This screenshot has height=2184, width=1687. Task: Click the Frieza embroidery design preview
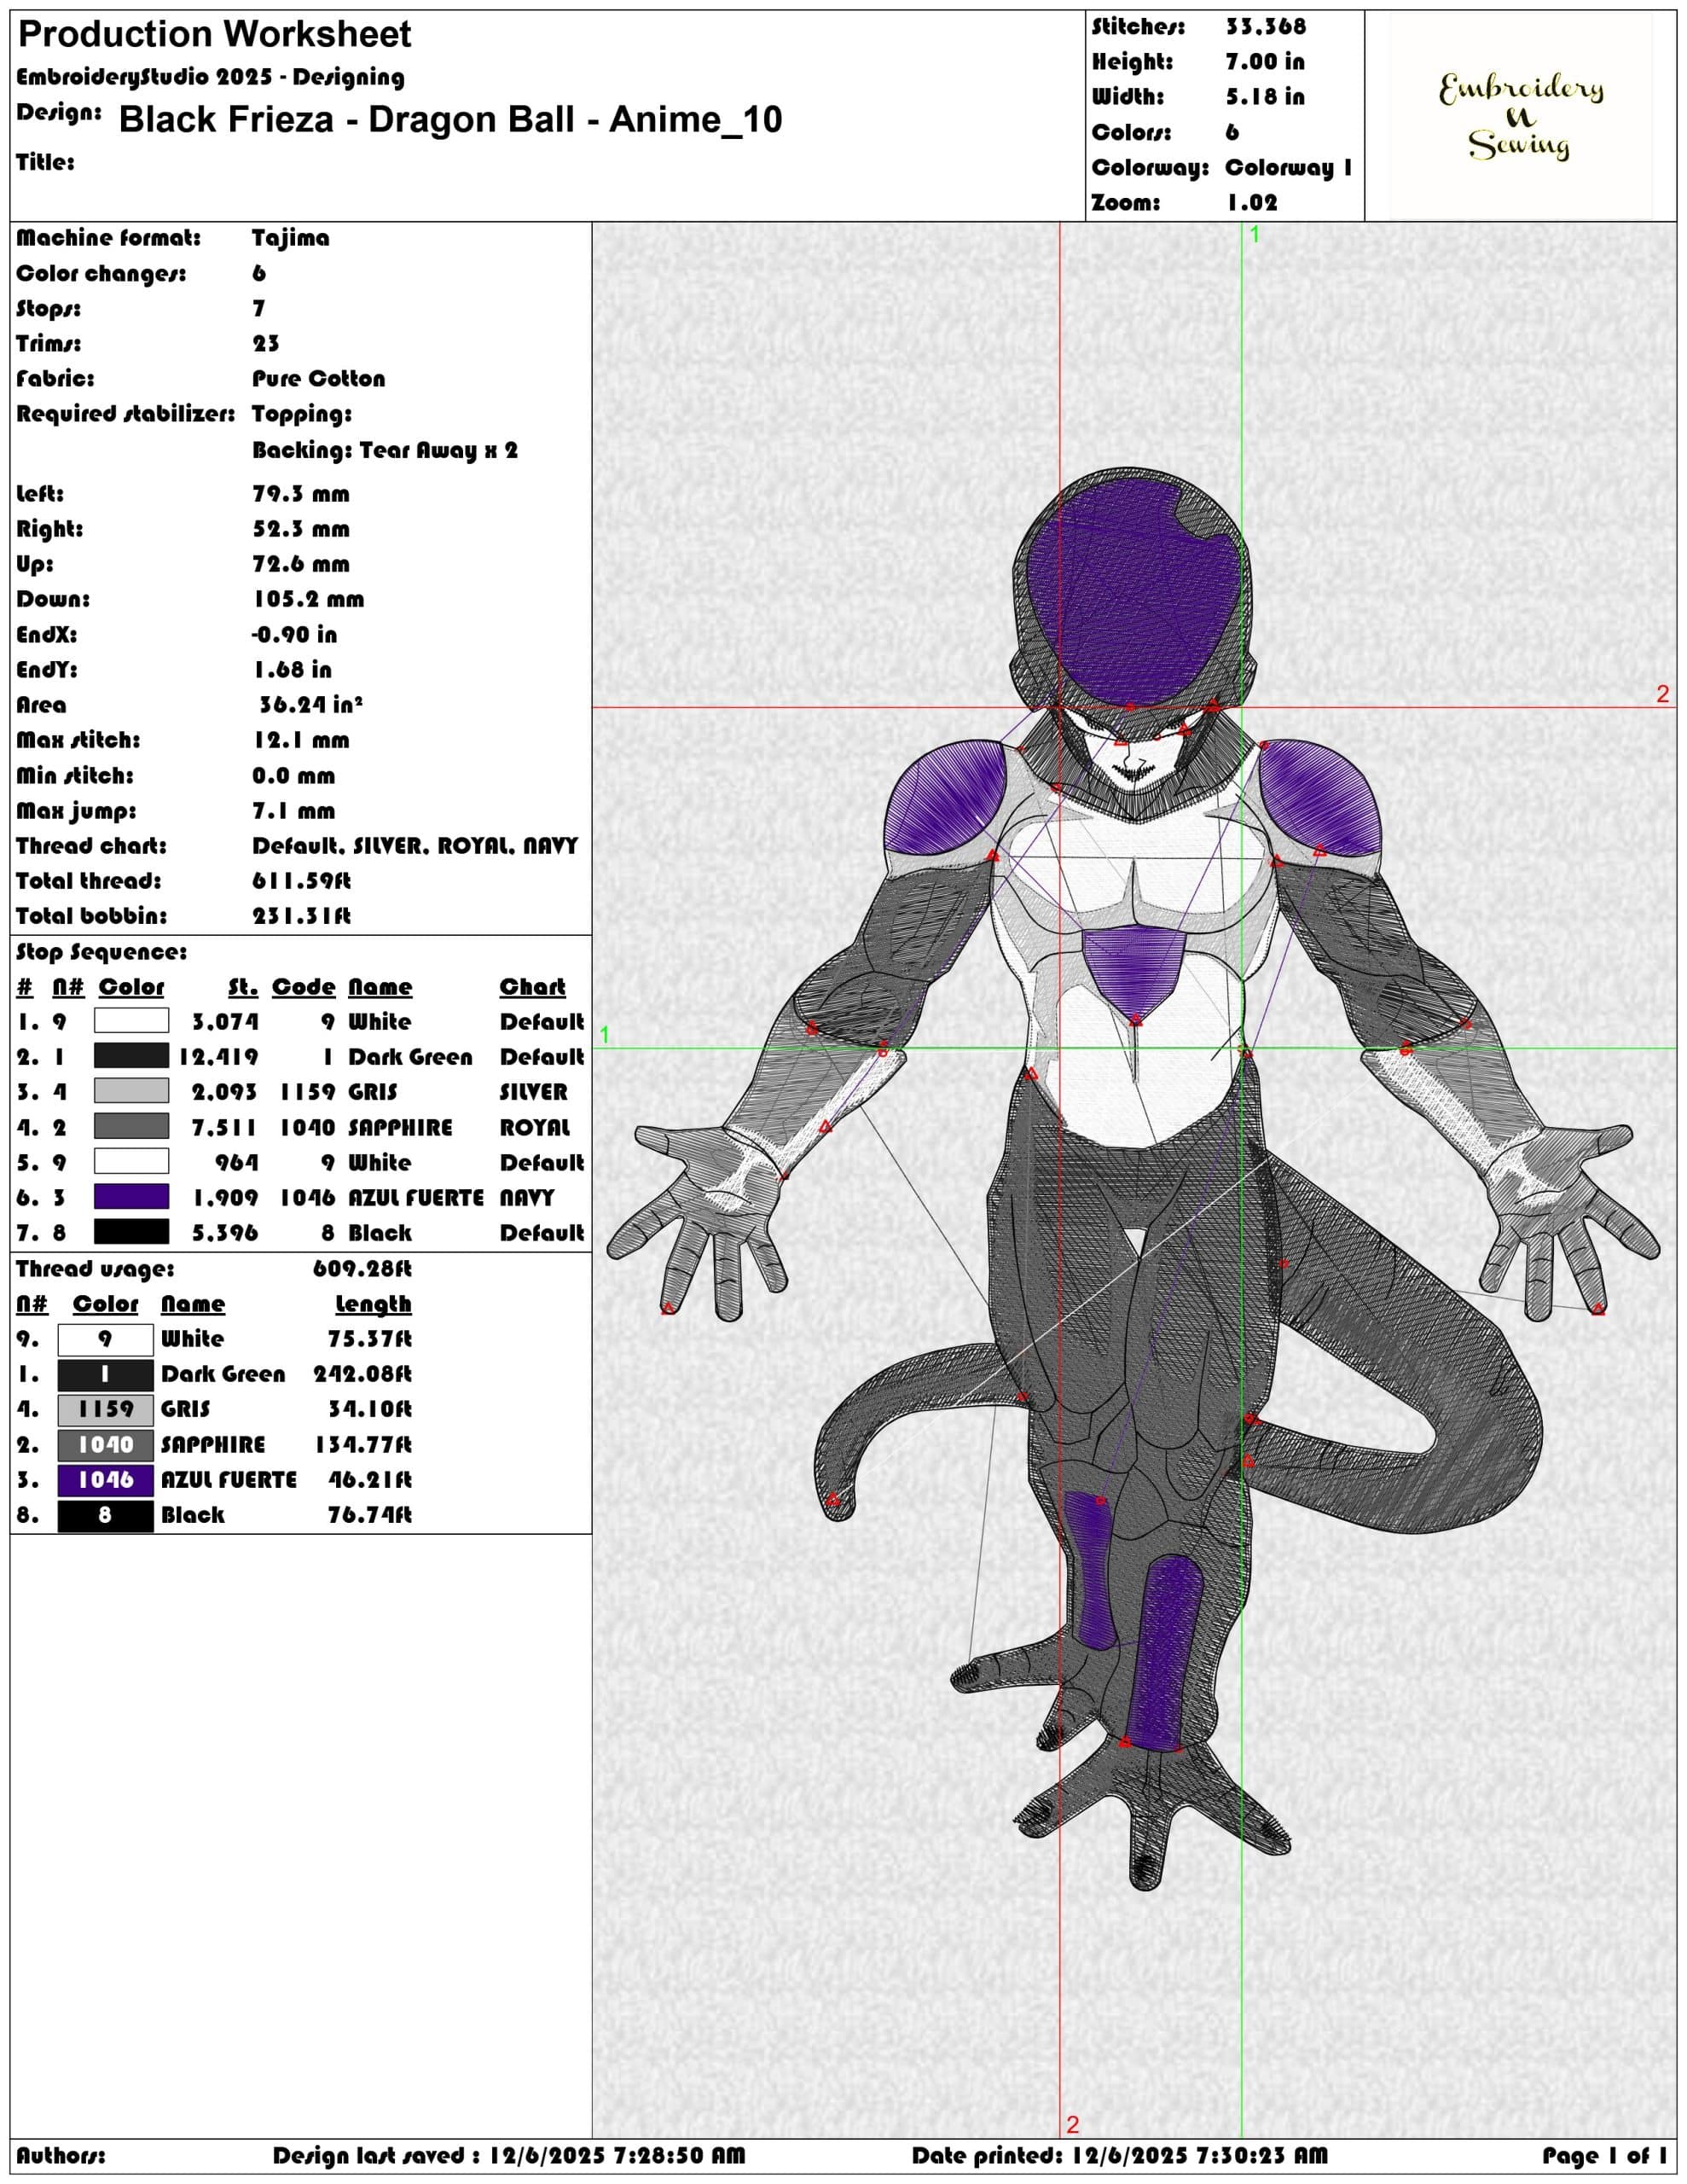point(1134,1178)
